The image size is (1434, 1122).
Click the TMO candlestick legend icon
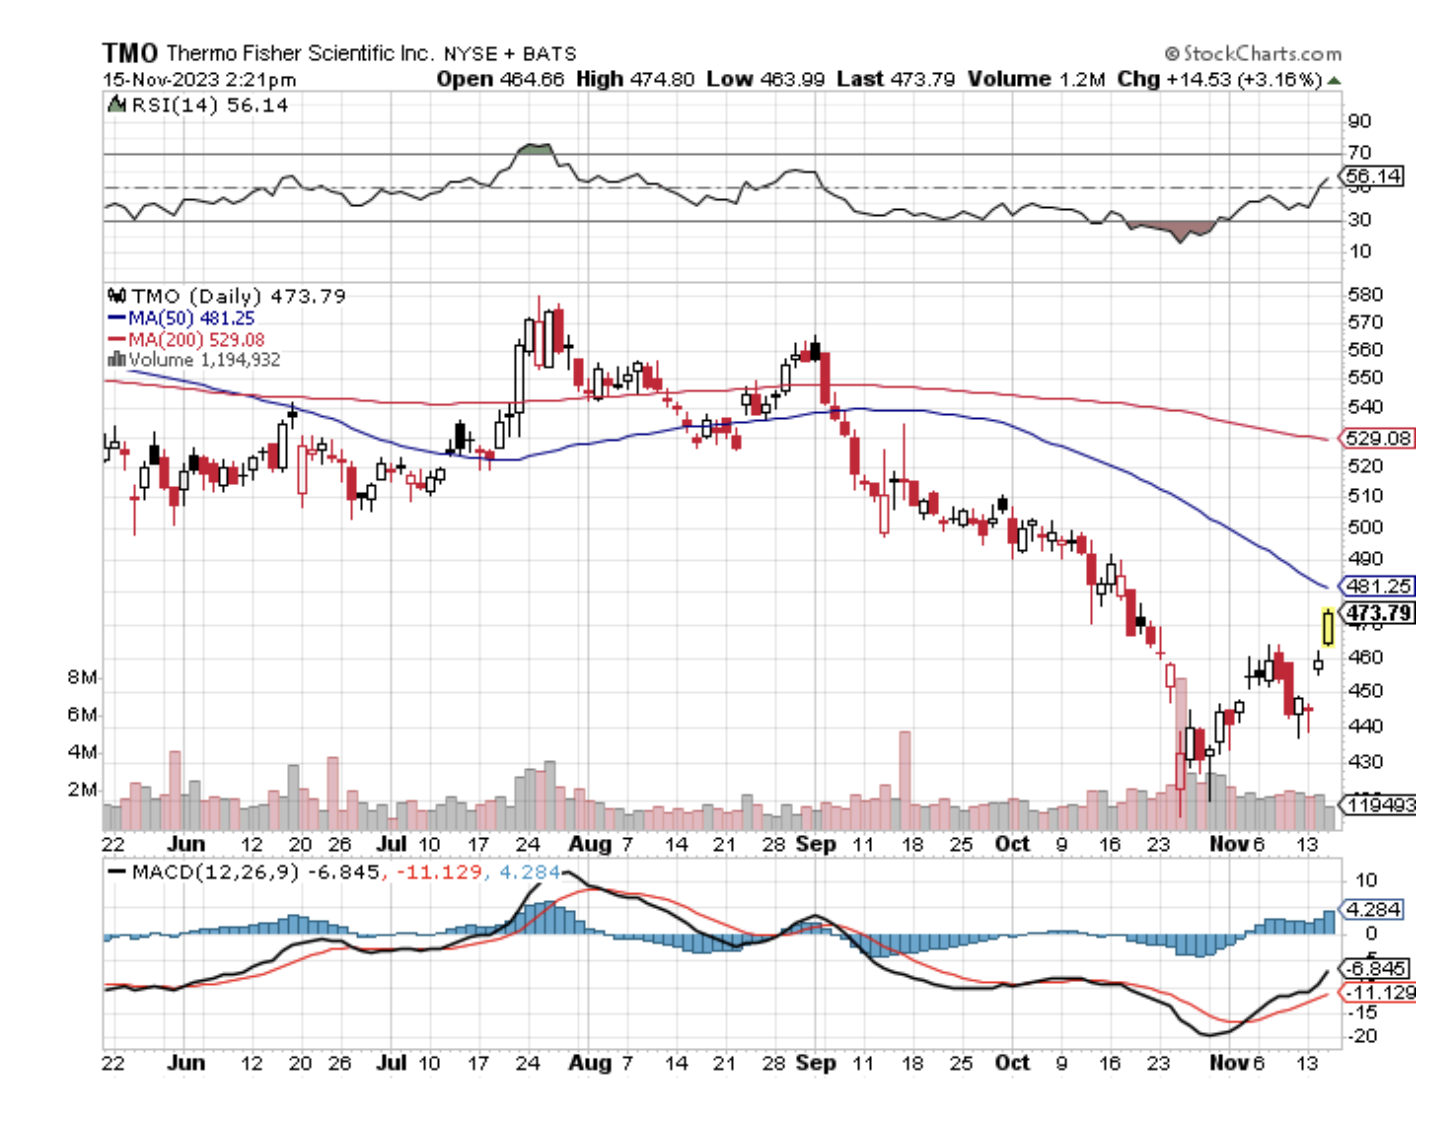pyautogui.click(x=117, y=296)
